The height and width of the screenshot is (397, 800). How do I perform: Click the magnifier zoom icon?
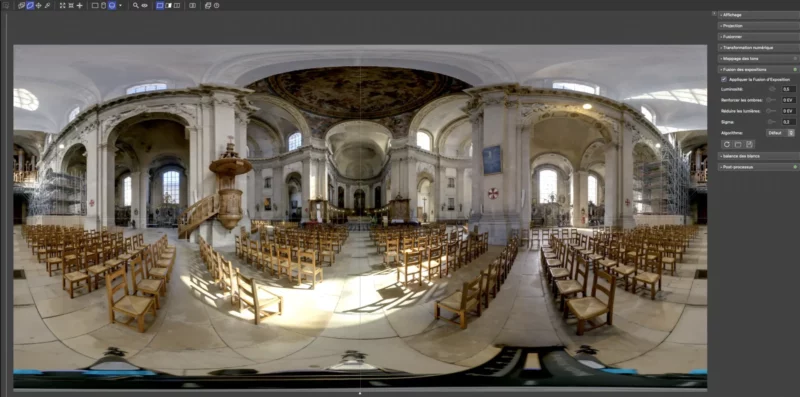point(136,6)
